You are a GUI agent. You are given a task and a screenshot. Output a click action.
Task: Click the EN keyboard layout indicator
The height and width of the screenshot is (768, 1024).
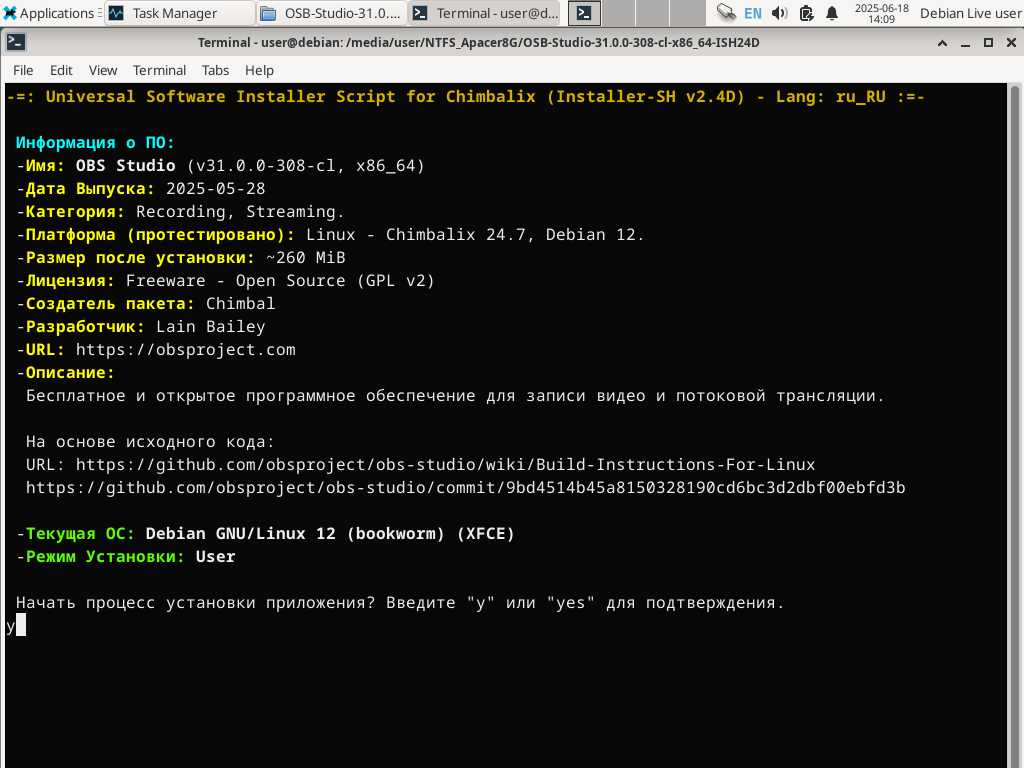pos(753,13)
